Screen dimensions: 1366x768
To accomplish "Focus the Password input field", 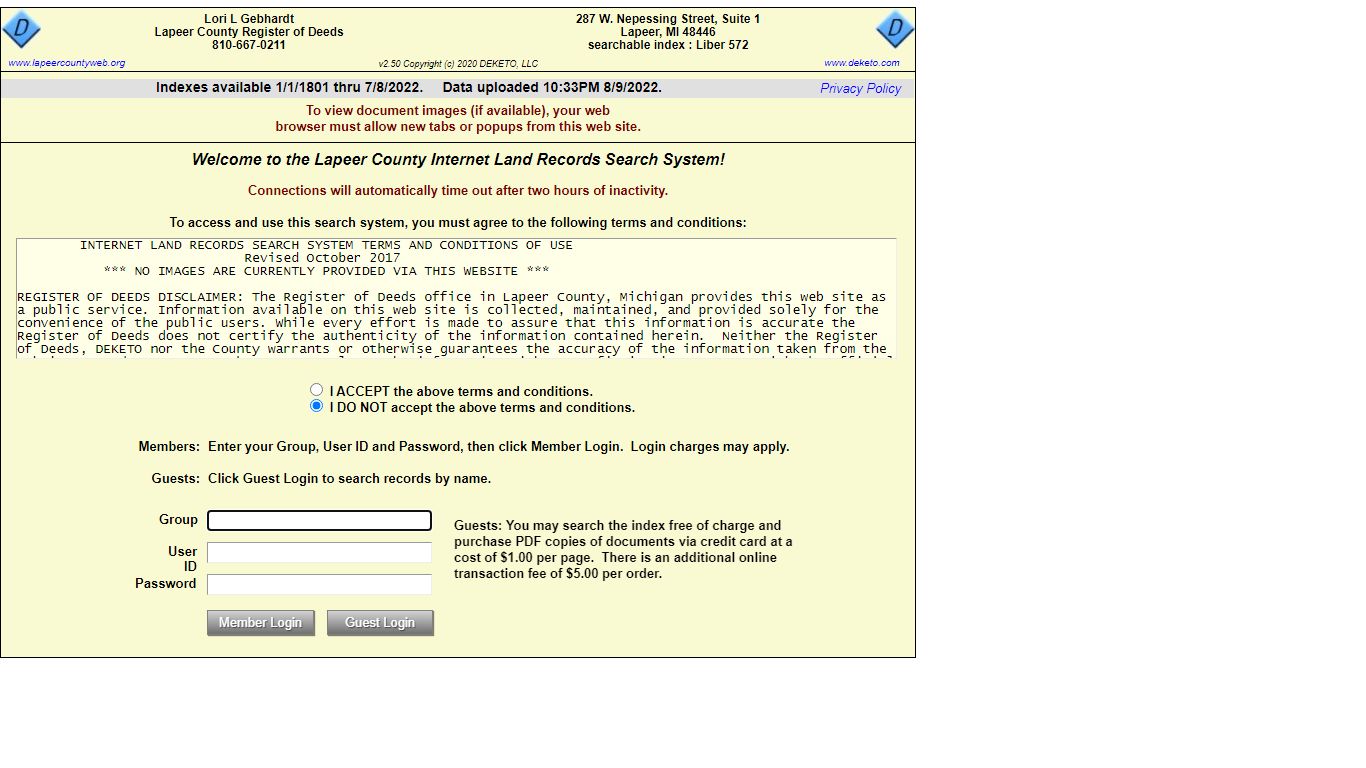I will [x=319, y=585].
